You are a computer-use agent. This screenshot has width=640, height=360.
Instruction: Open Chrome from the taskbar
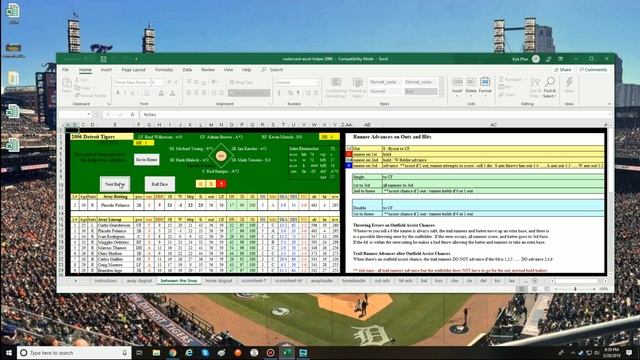click(173, 353)
